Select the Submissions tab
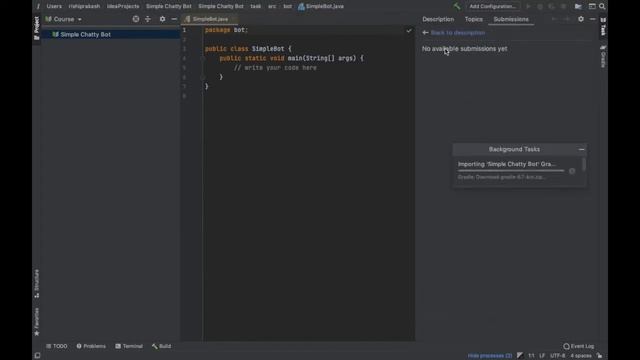 (511, 19)
